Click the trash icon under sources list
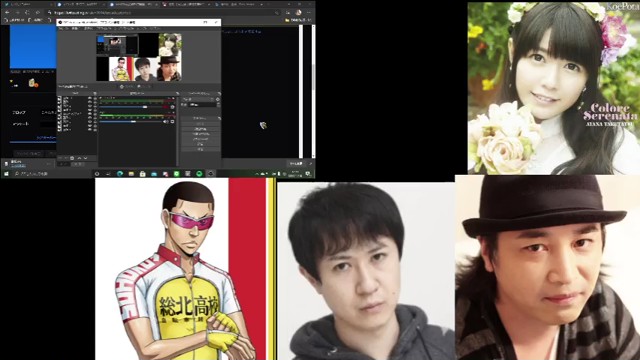 click(72, 158)
